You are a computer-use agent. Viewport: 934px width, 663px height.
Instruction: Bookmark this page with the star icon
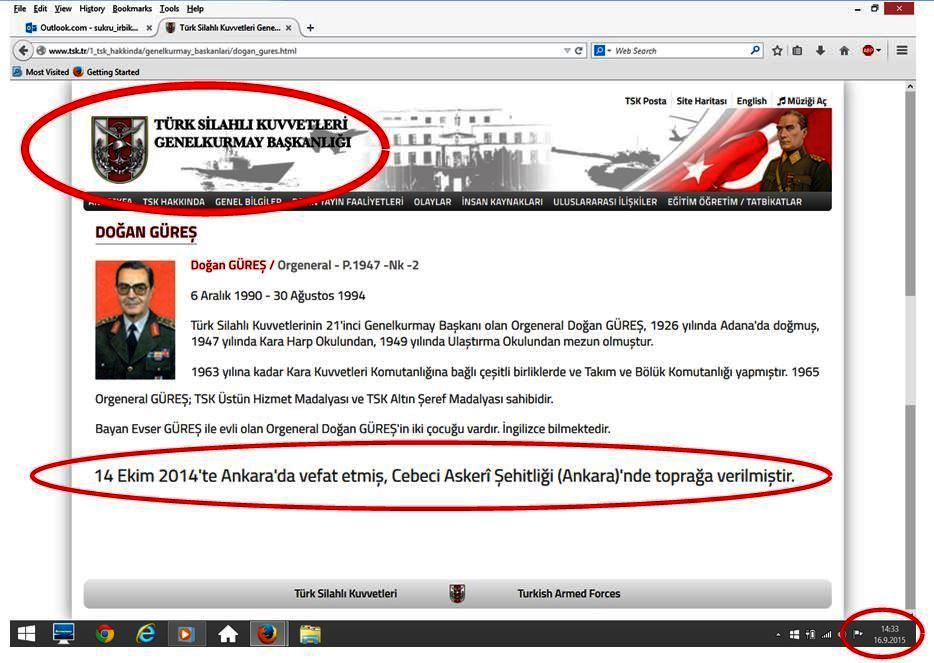[777, 51]
